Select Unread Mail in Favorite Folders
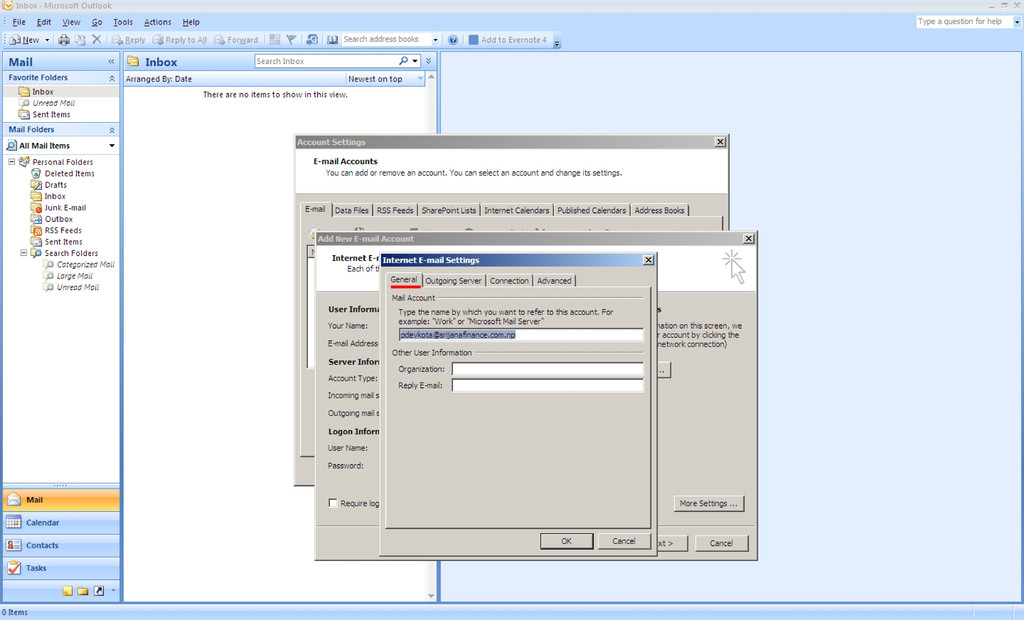 [x=54, y=103]
